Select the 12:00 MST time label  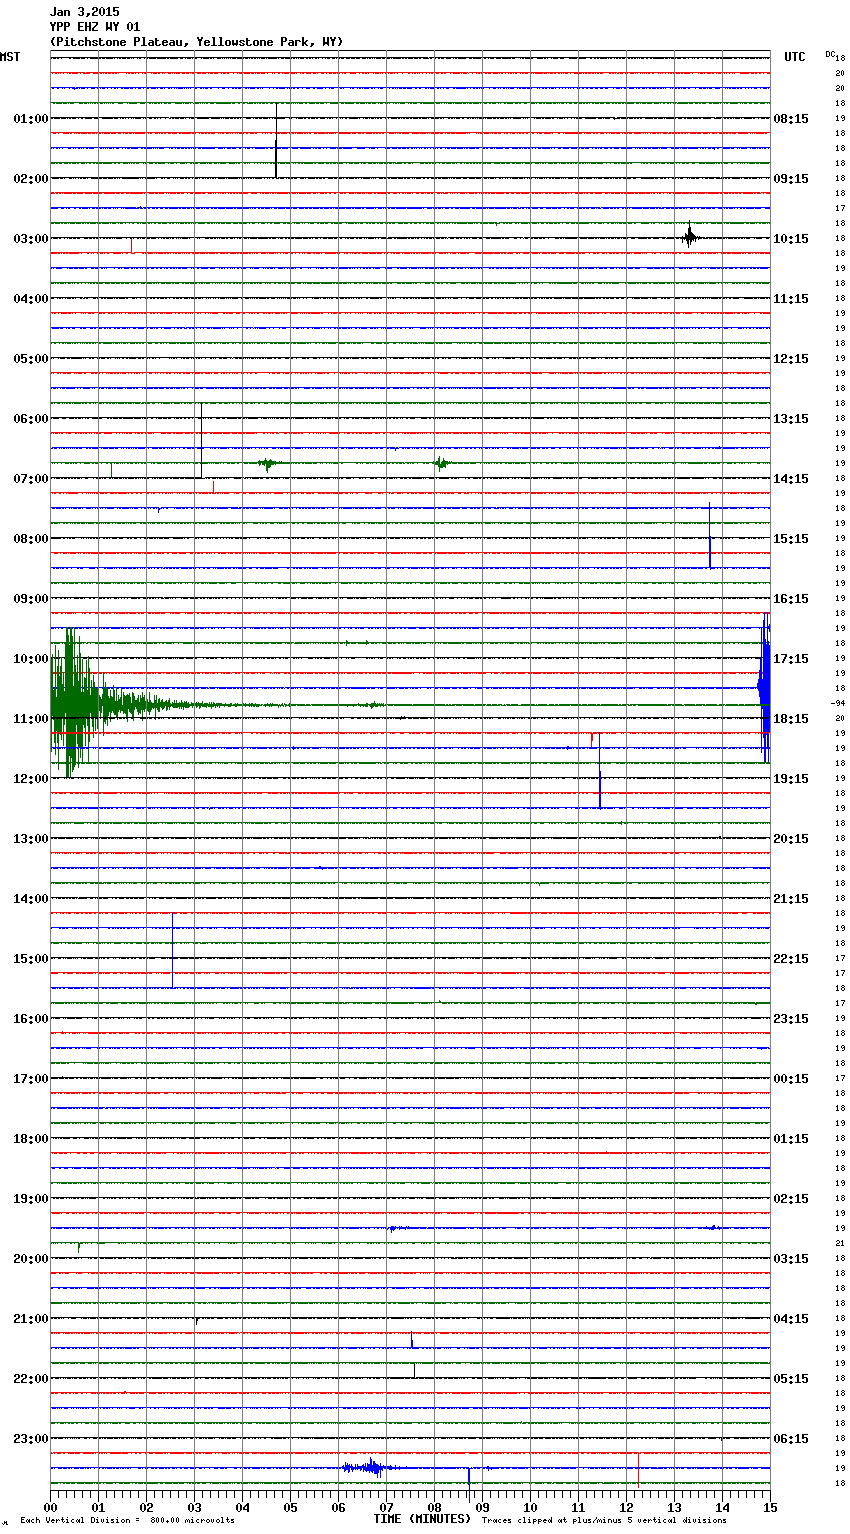(31, 779)
